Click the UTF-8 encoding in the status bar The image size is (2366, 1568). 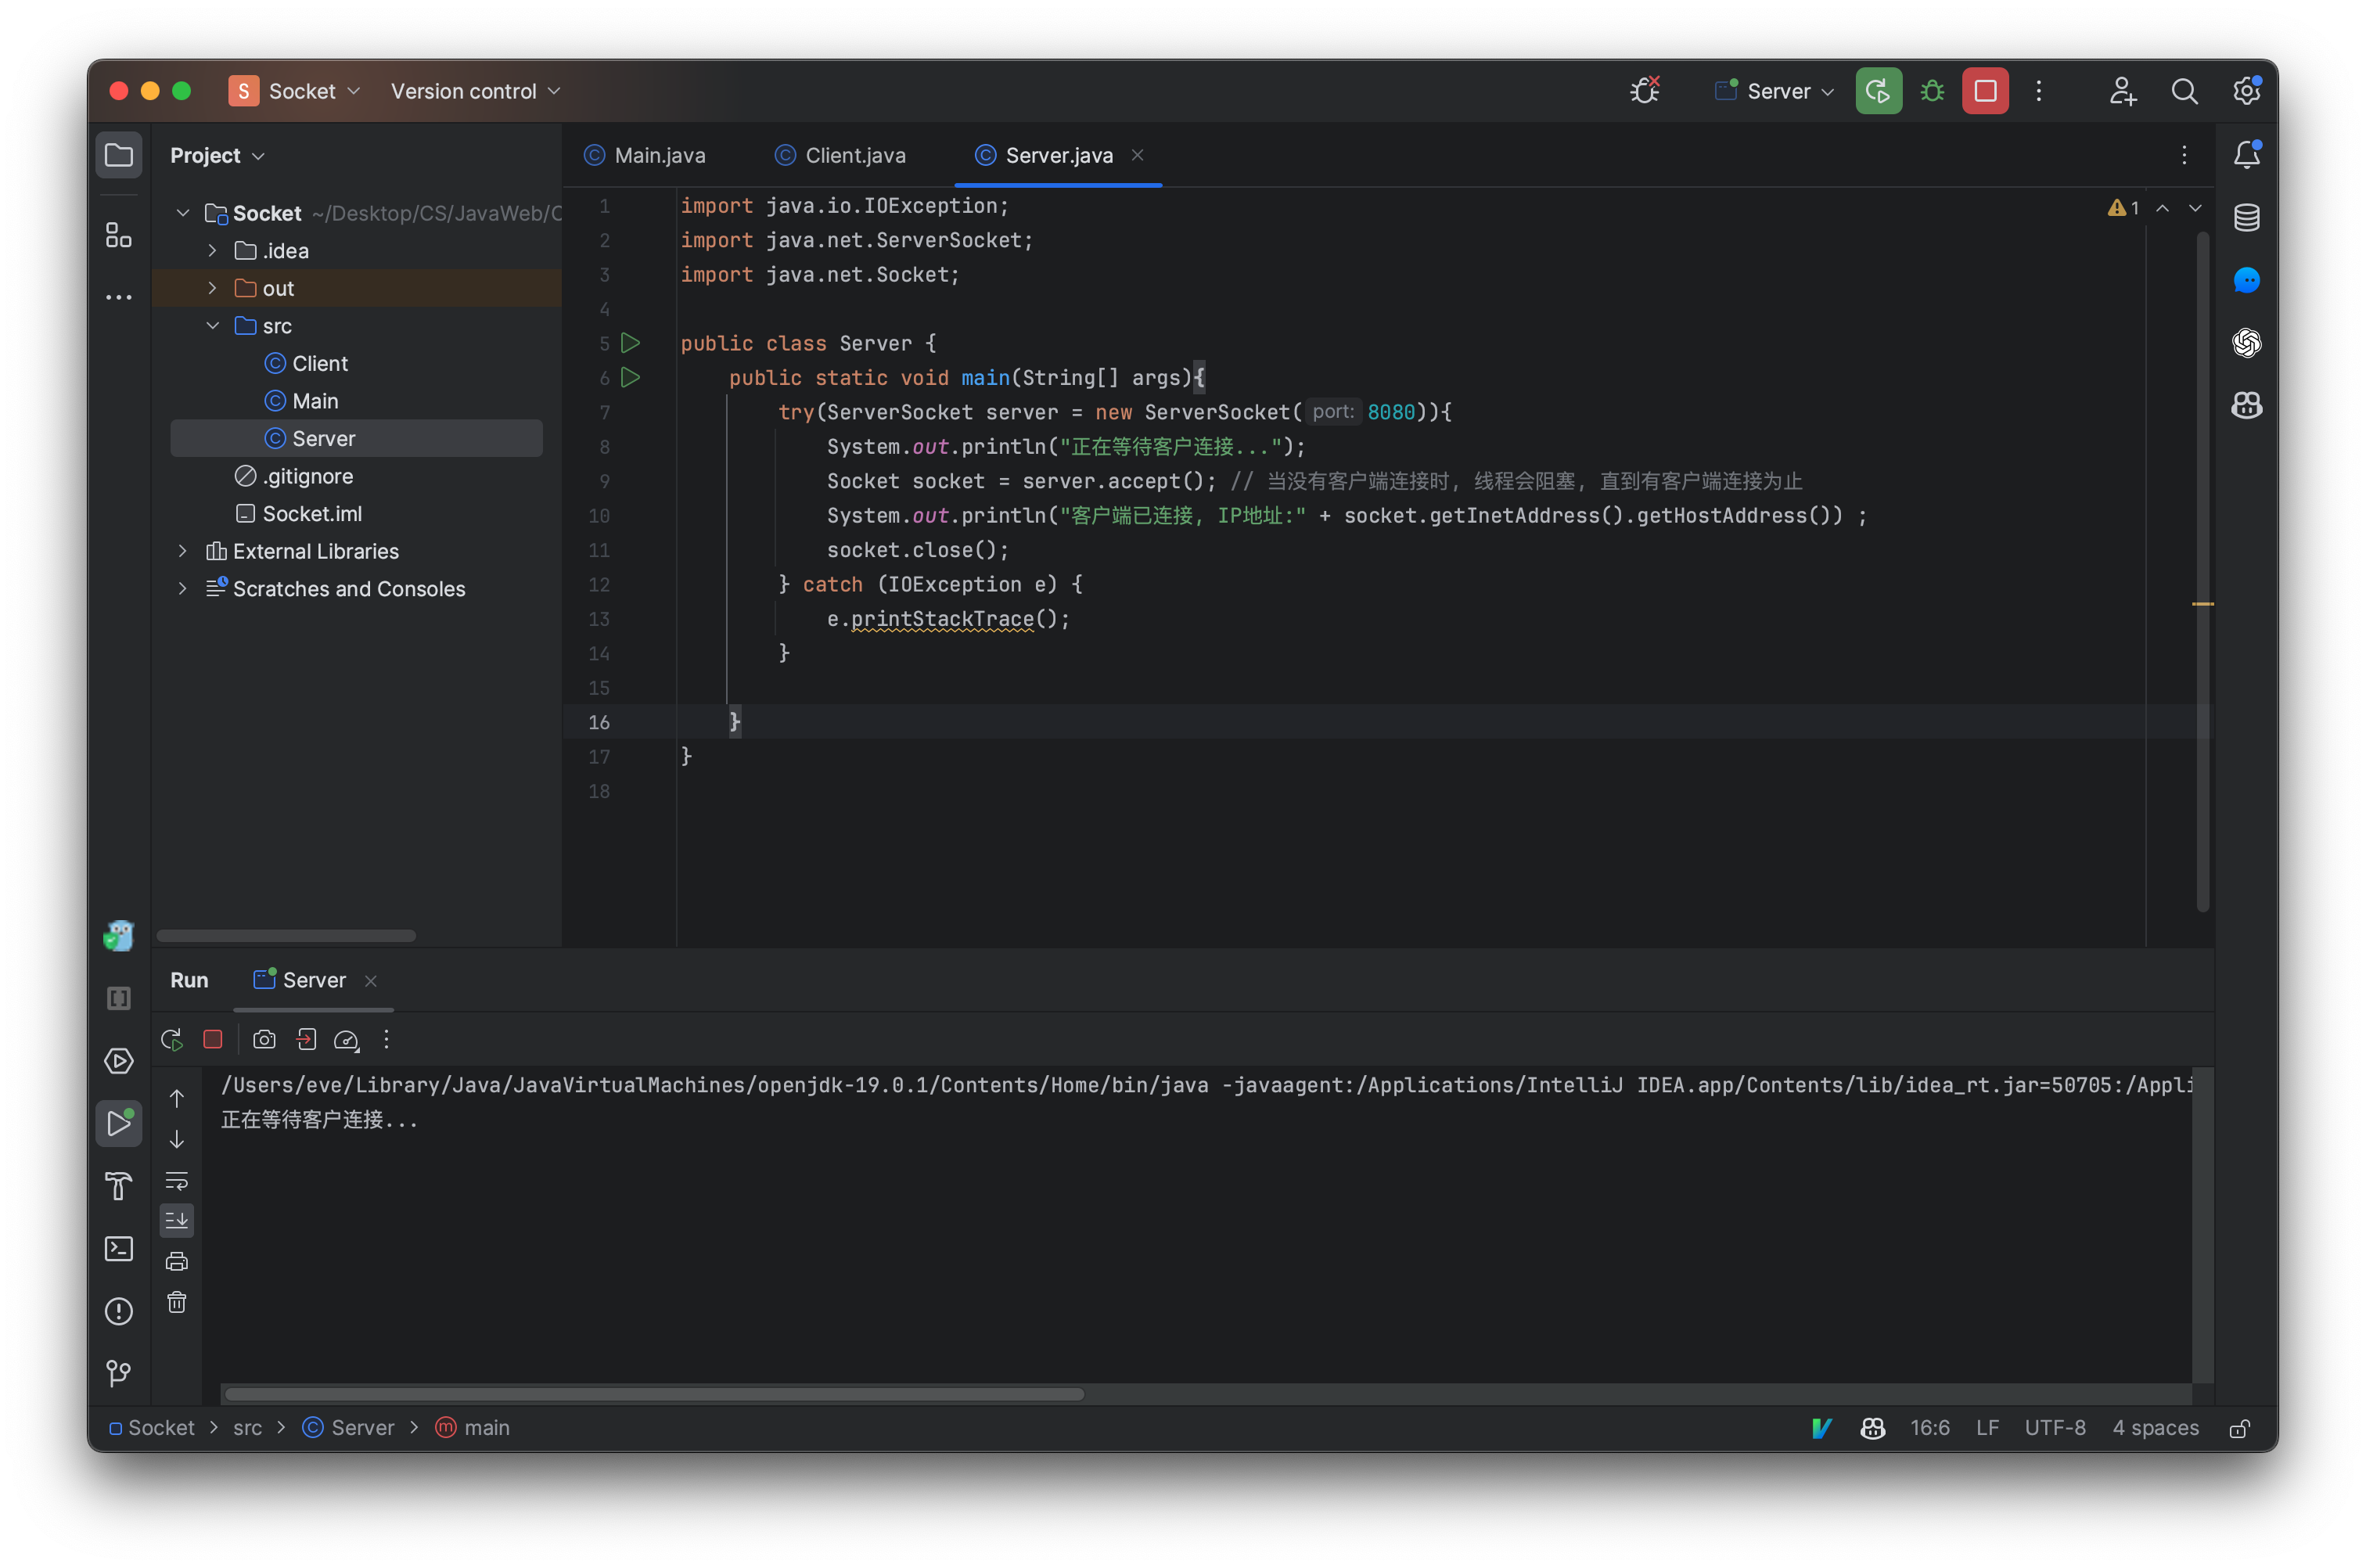(2054, 1428)
